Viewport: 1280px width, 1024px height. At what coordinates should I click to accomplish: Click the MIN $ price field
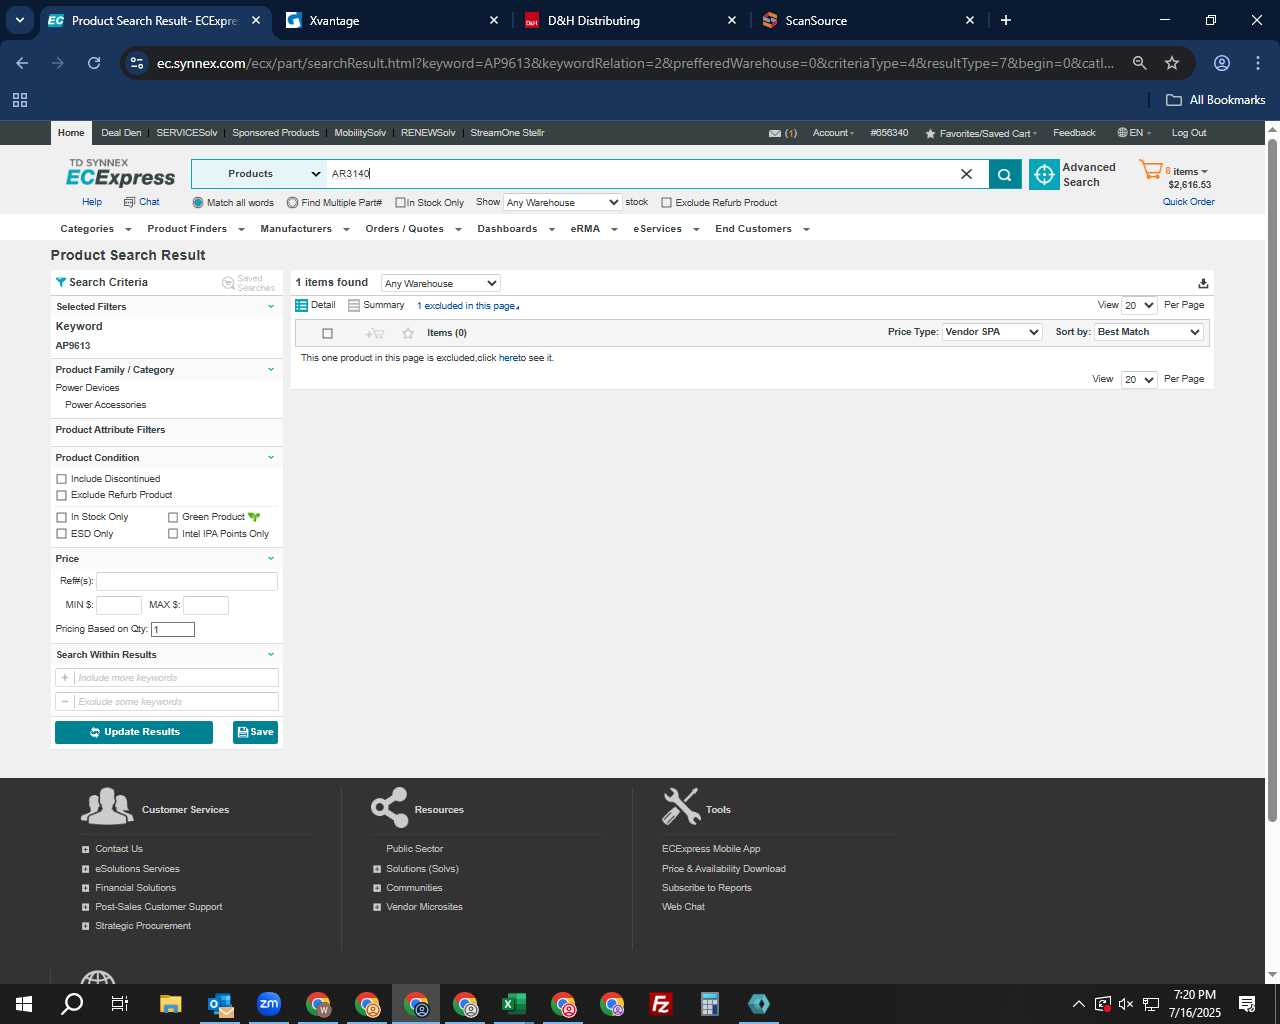pos(119,605)
